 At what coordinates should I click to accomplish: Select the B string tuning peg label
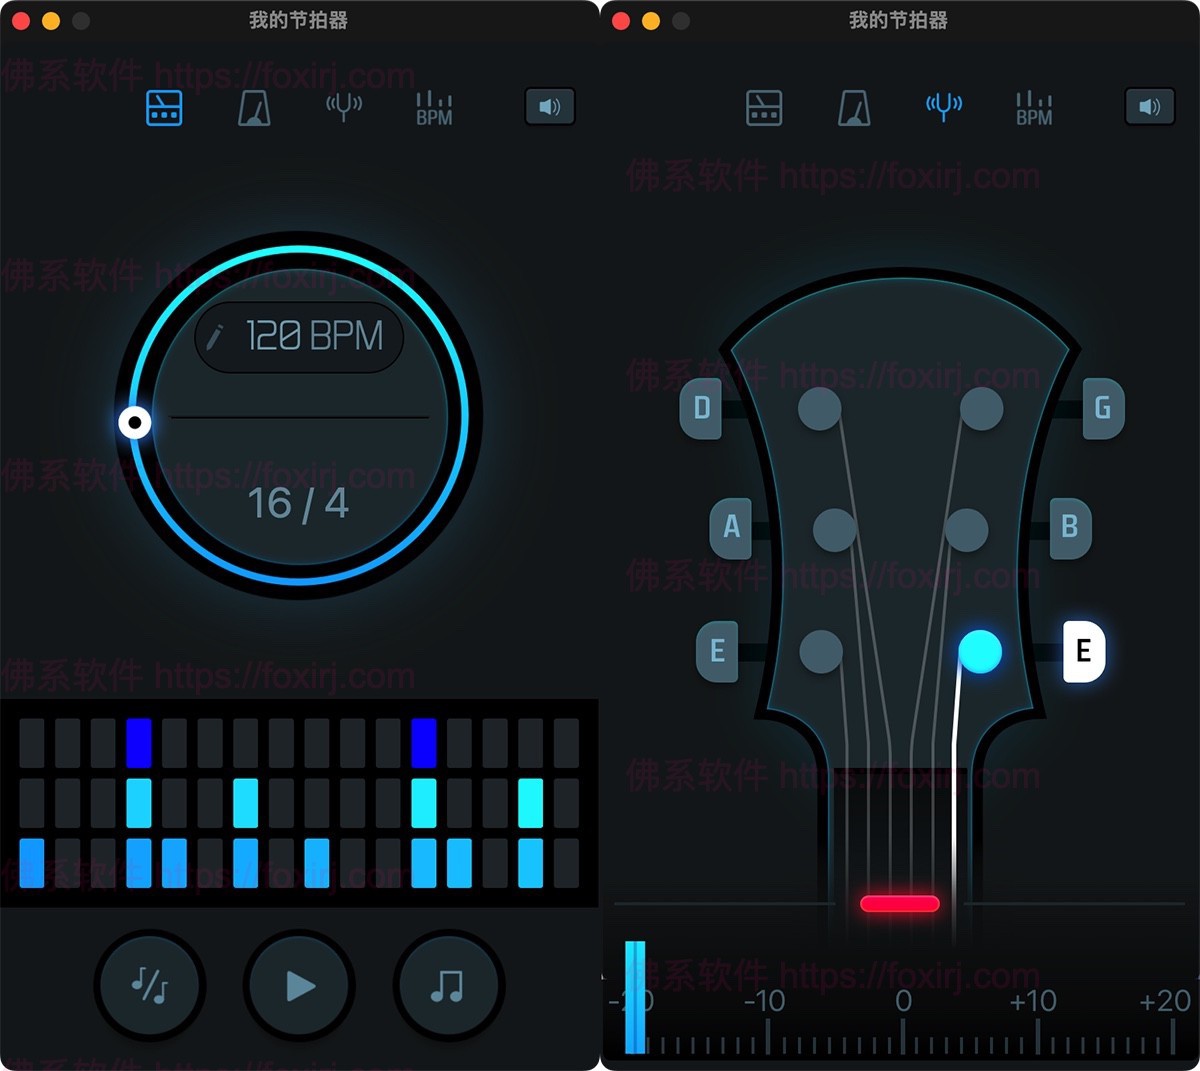tap(1070, 526)
